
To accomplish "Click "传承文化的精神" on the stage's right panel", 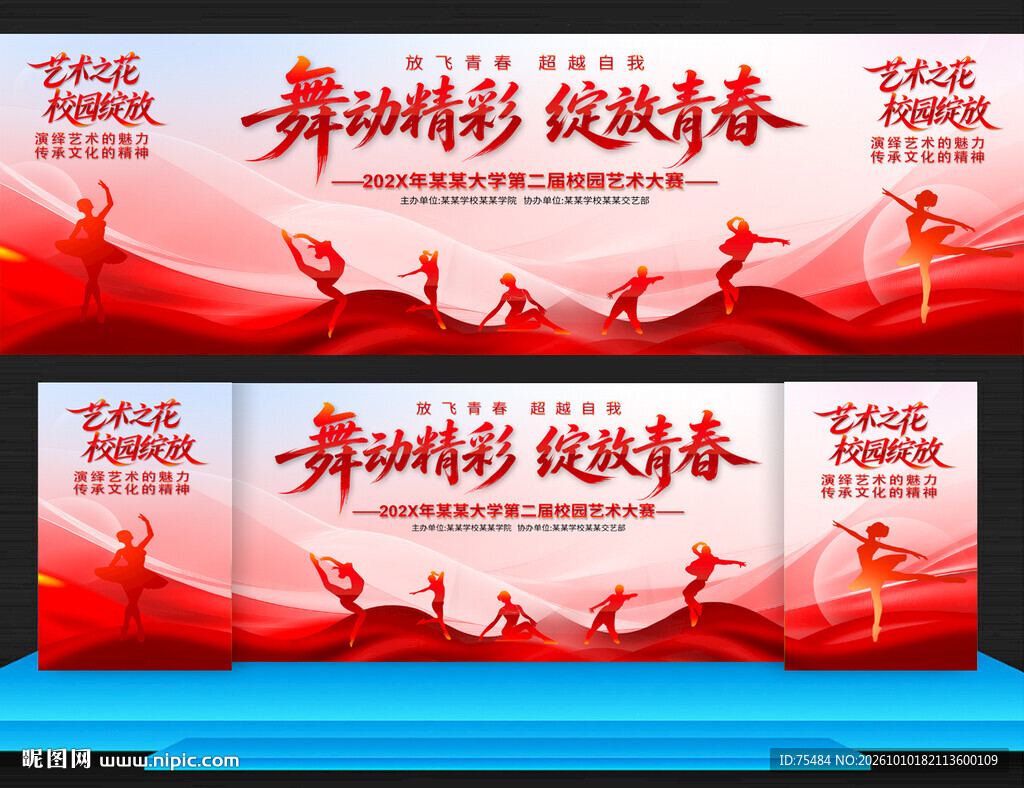I will [x=878, y=493].
